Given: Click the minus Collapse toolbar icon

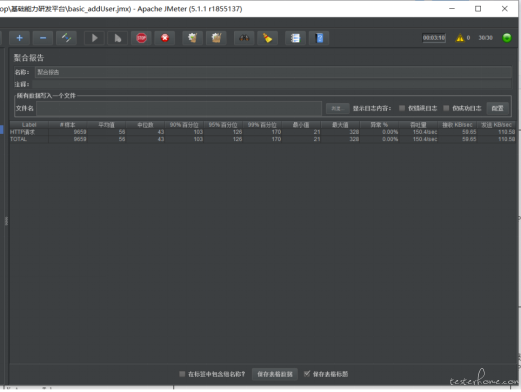Looking at the screenshot, I should point(43,38).
